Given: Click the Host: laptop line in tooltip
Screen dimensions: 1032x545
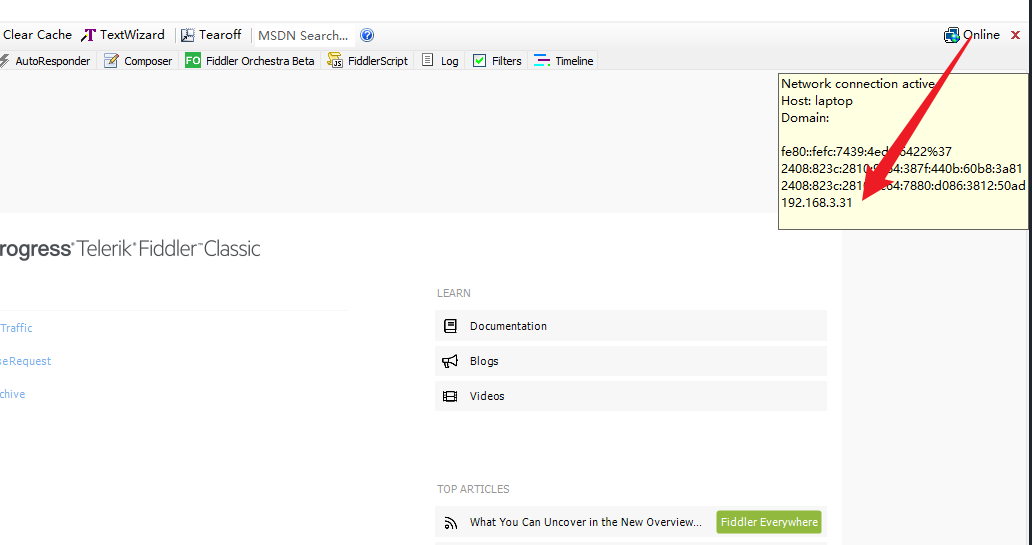Looking at the screenshot, I should 817,101.
